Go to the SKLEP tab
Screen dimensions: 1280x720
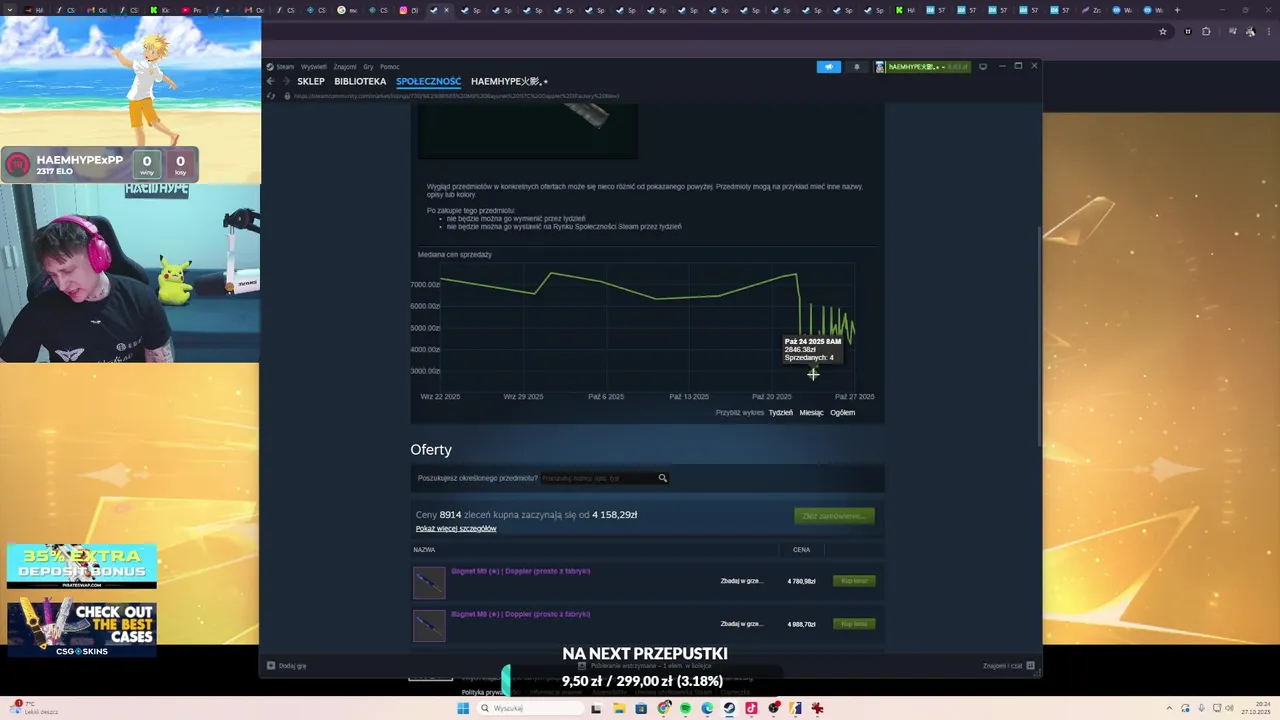point(311,81)
